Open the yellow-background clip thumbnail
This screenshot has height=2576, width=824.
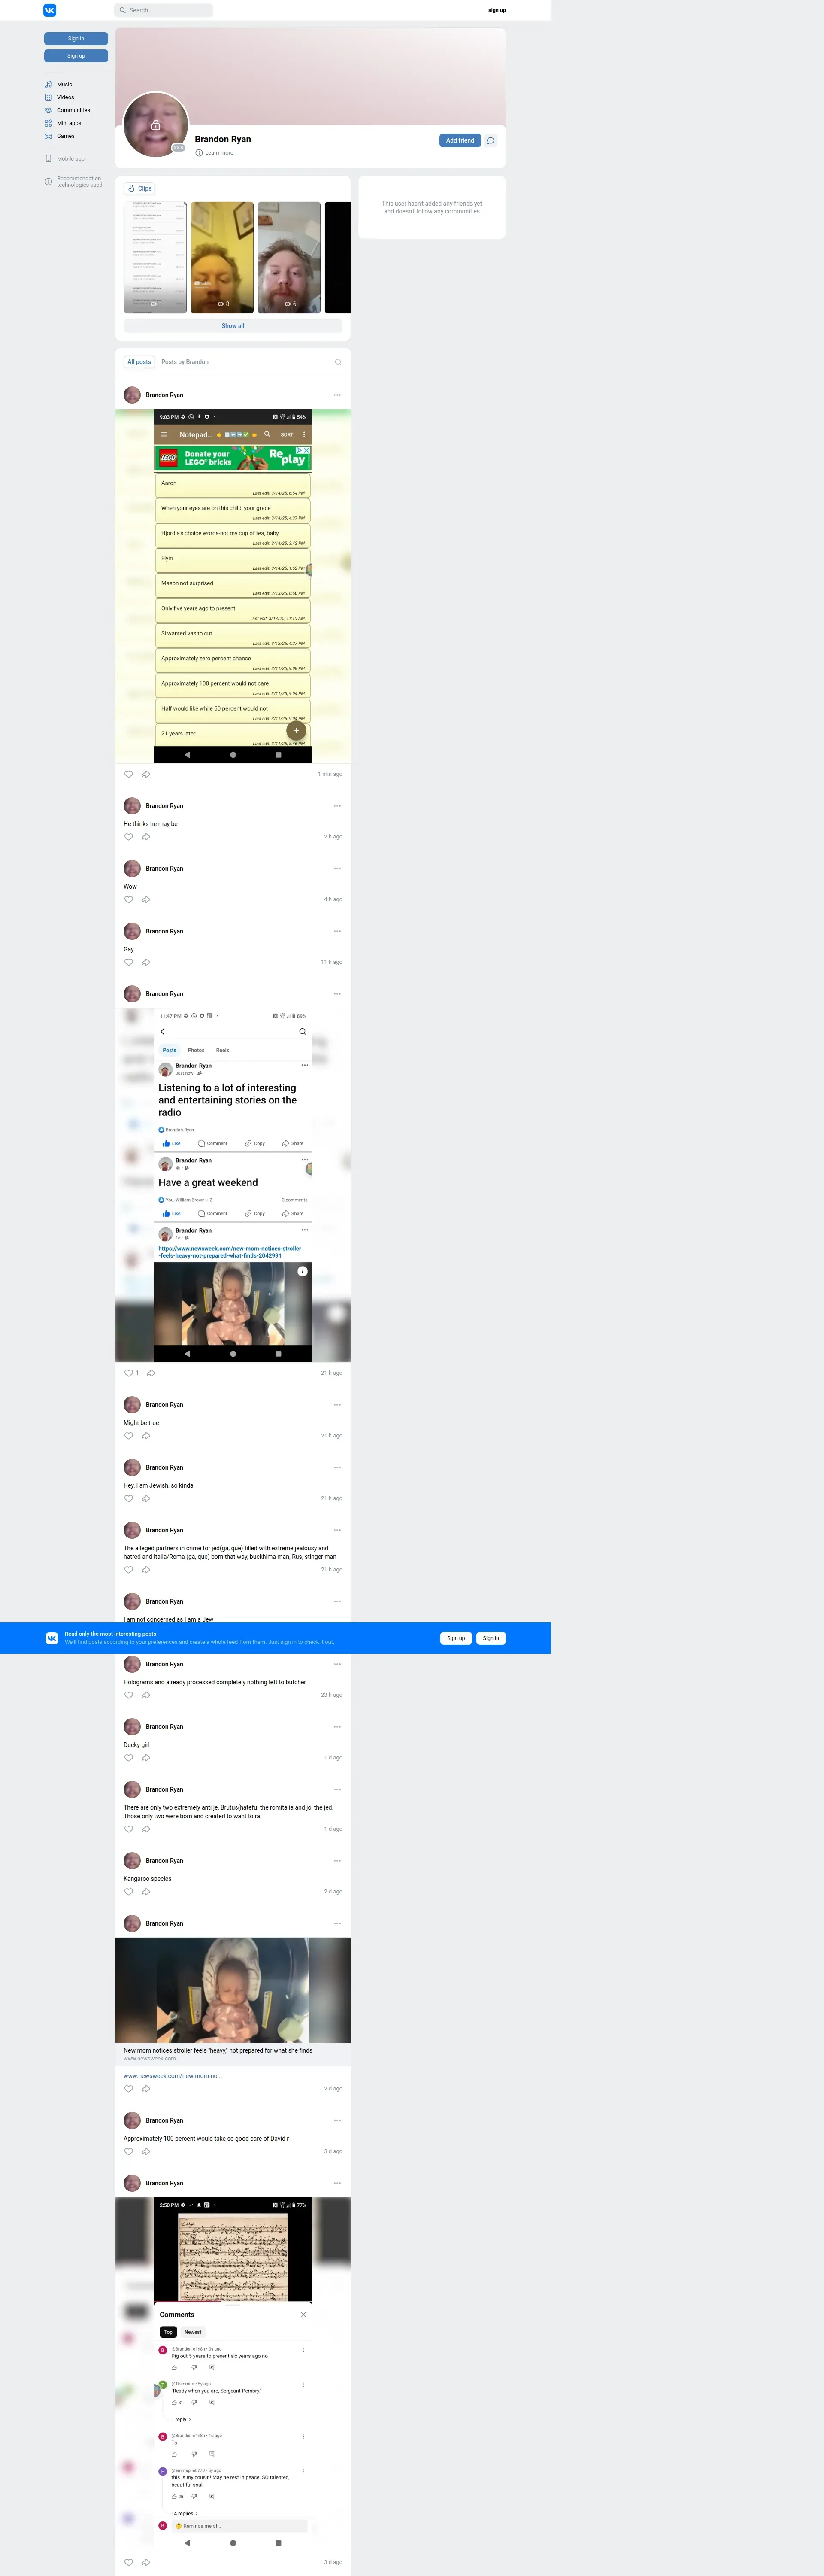click(222, 257)
